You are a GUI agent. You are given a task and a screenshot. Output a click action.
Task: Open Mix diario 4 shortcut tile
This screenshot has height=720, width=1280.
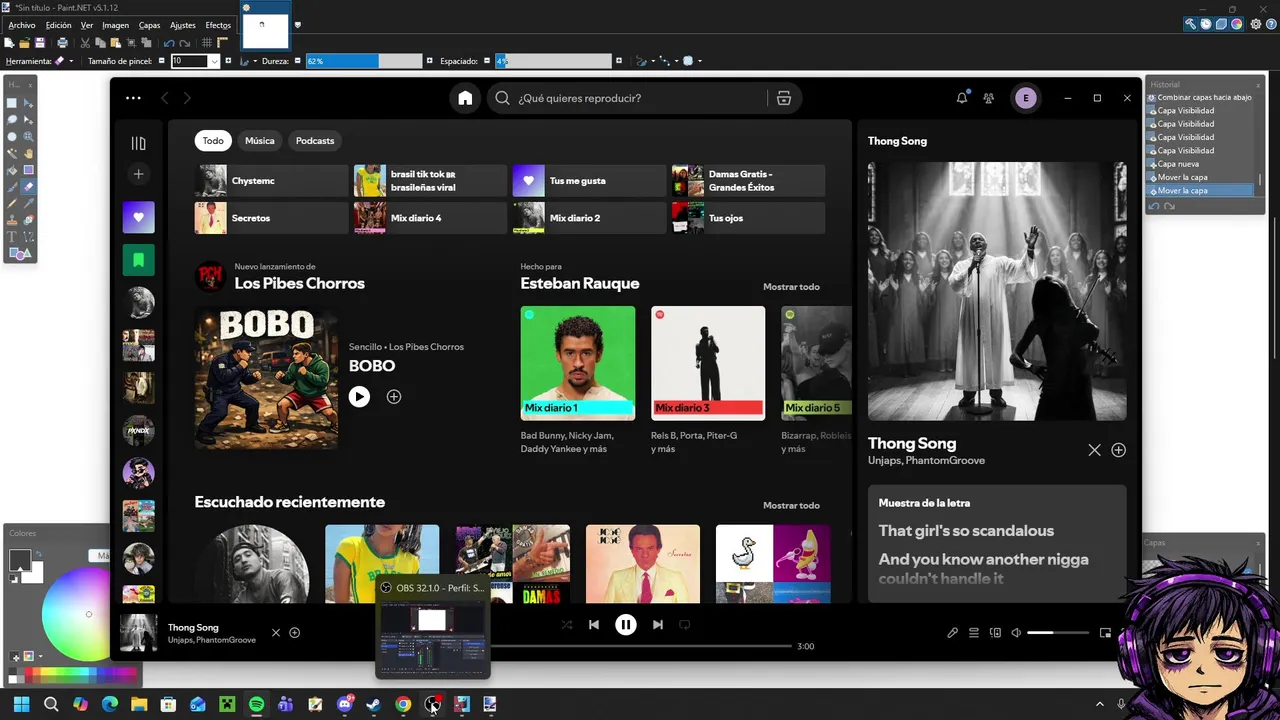coord(430,218)
